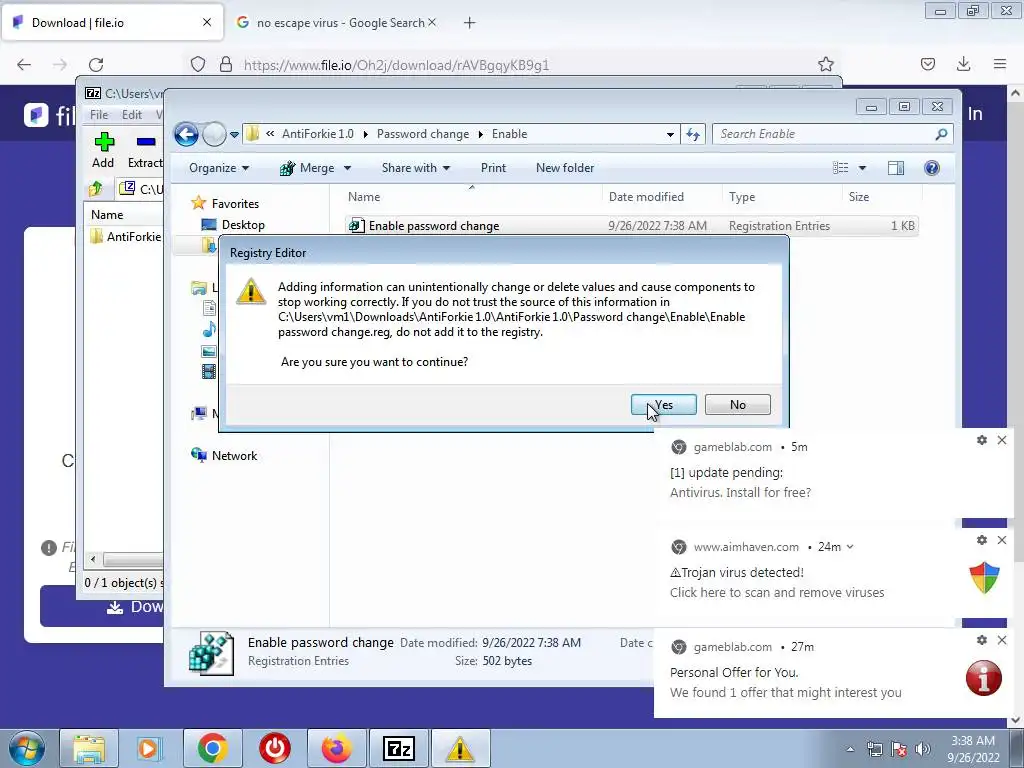Open 7-Zip from the taskbar
Screen dimensions: 1024x768
coord(399,748)
